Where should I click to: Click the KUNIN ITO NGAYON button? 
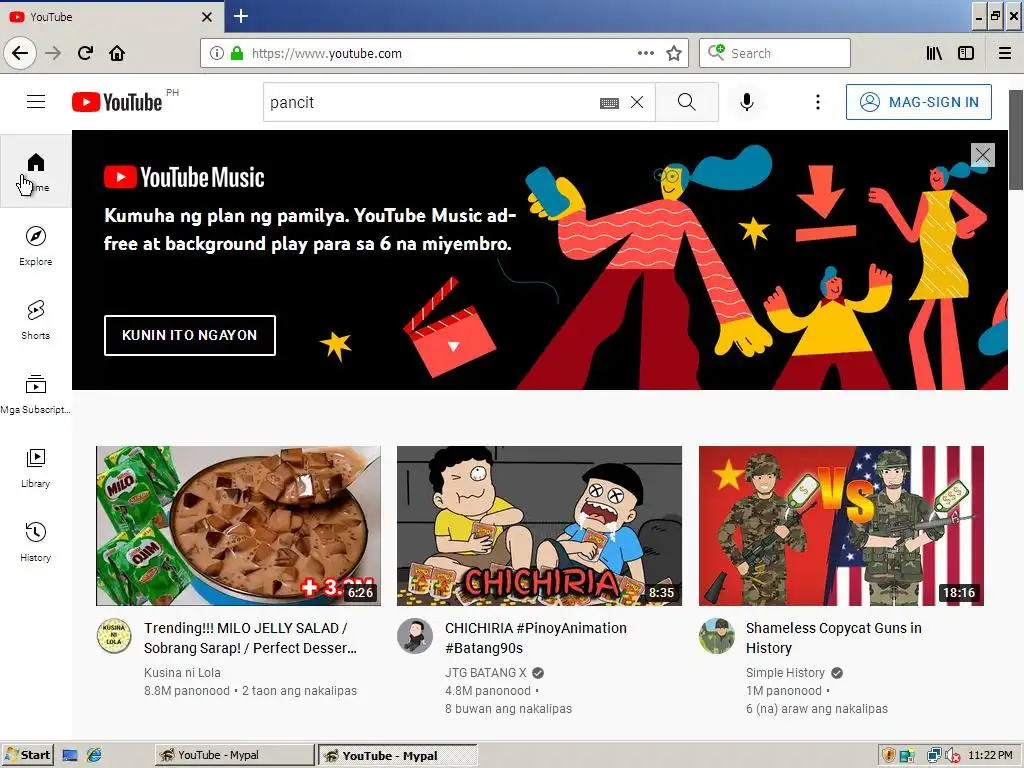(189, 335)
